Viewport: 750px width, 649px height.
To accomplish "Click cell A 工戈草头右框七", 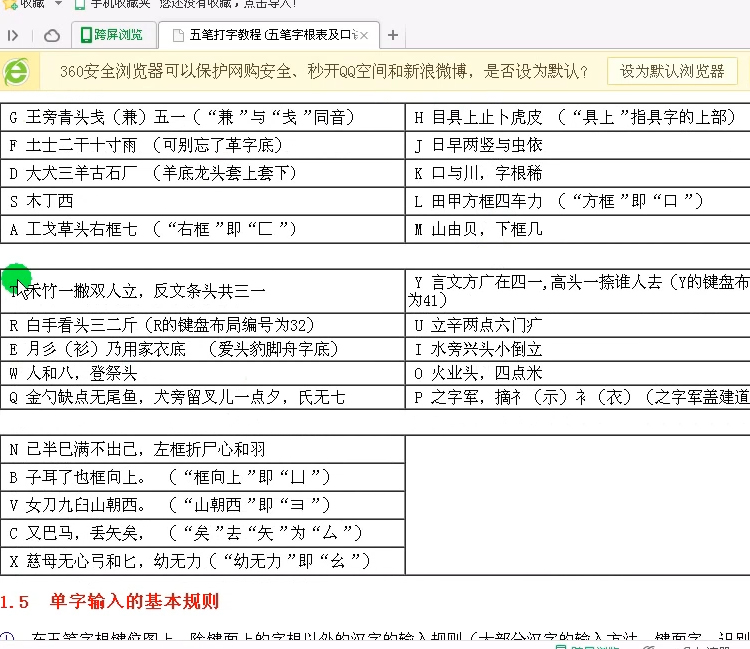I will pyautogui.click(x=202, y=229).
